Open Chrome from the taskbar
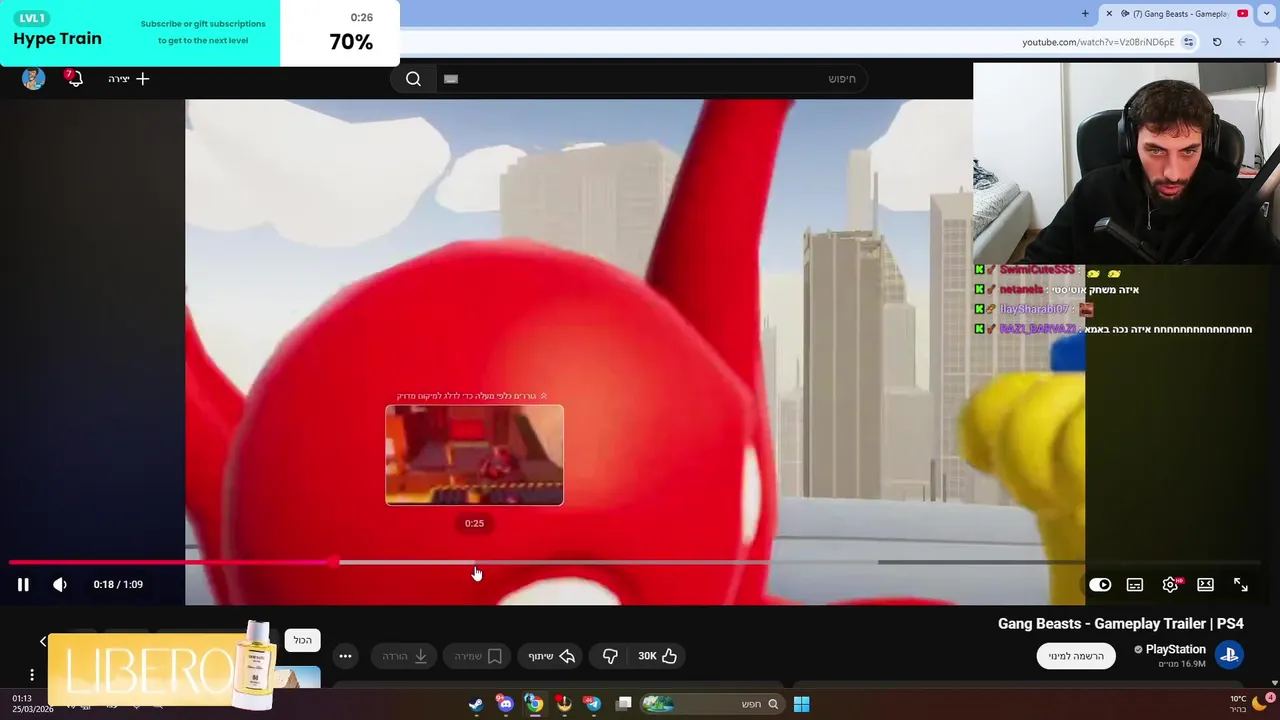This screenshot has width=1280, height=720. (x=534, y=704)
